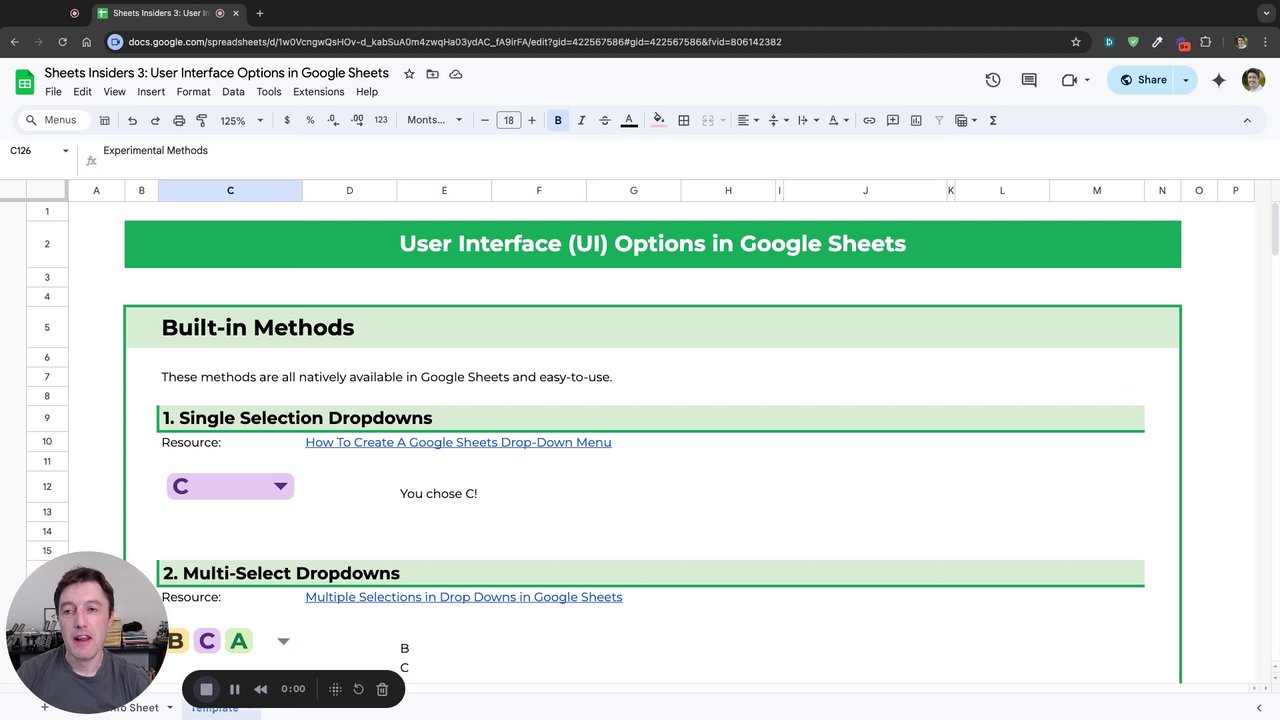
Task: Open Multiple Selections in Drop Downs link
Action: (x=464, y=597)
